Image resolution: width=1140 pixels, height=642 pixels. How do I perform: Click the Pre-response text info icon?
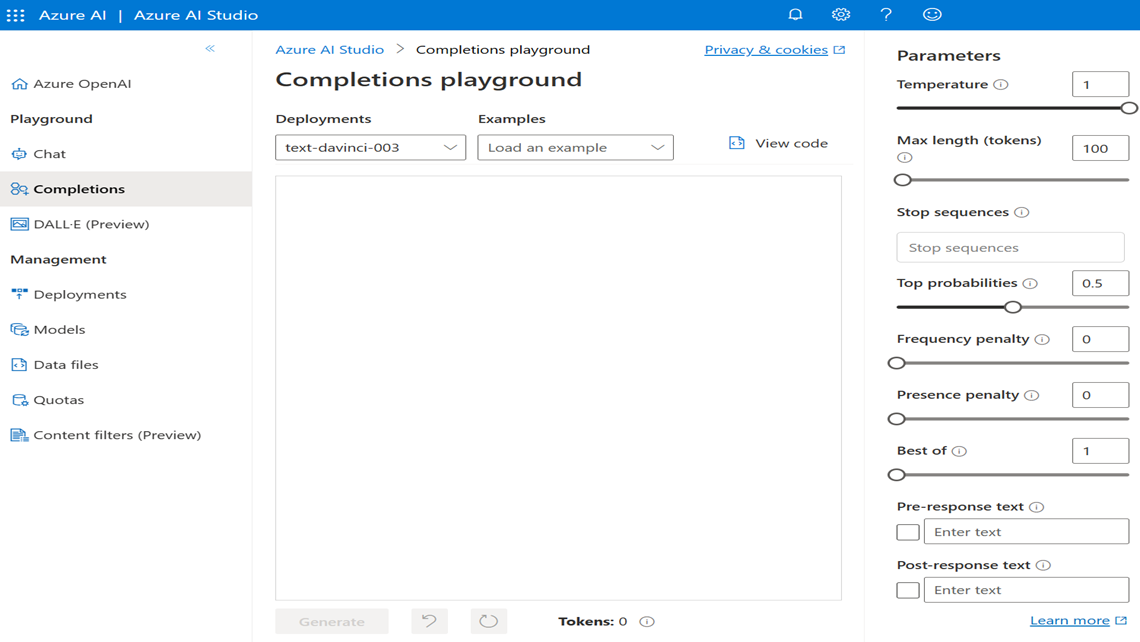[x=1037, y=507]
